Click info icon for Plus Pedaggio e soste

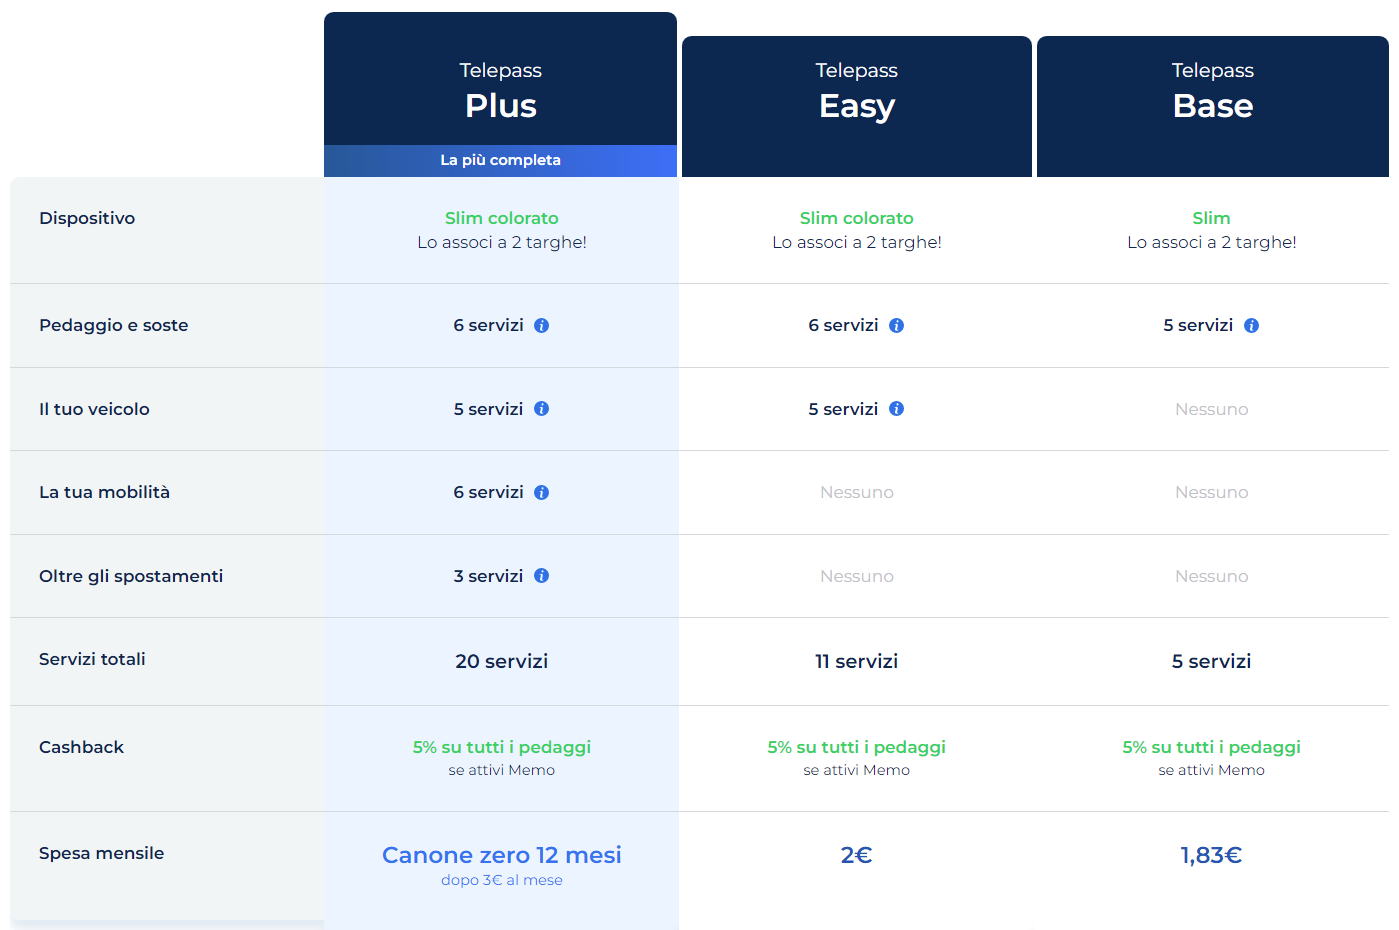point(541,325)
